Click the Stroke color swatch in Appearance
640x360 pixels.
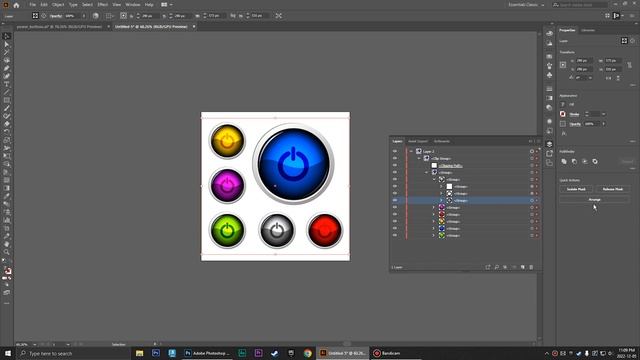click(563, 114)
